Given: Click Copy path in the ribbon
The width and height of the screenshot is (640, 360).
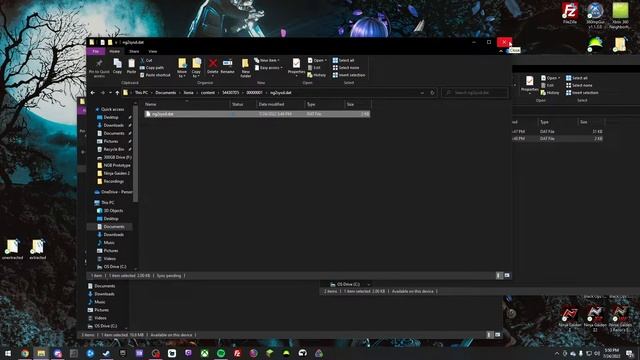Looking at the screenshot, I should click(x=152, y=68).
